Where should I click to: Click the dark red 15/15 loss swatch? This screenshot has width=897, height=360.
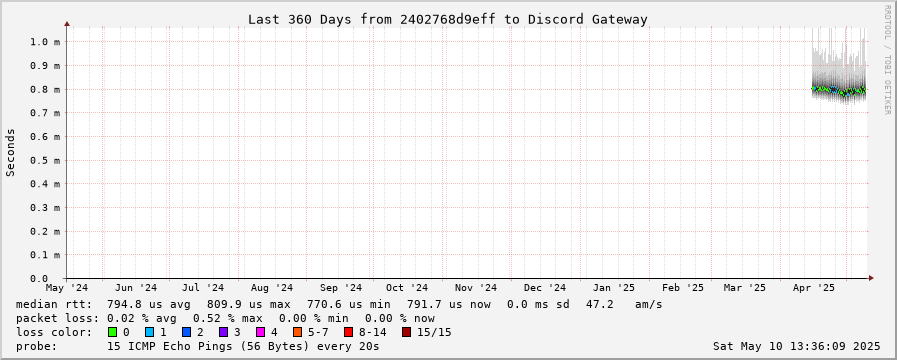(406, 332)
